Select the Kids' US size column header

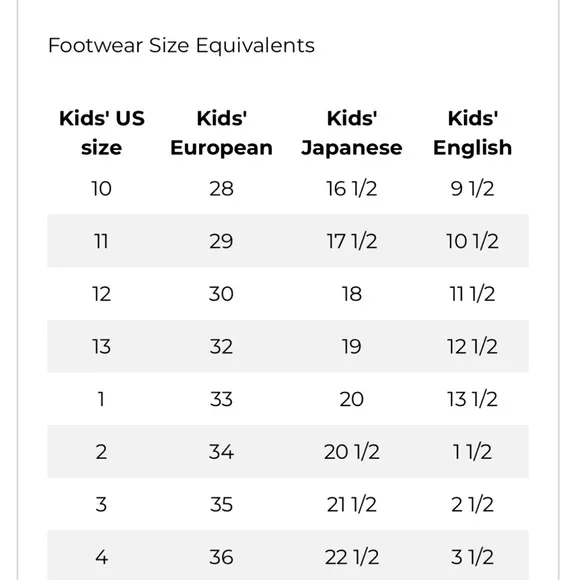pyautogui.click(x=102, y=133)
